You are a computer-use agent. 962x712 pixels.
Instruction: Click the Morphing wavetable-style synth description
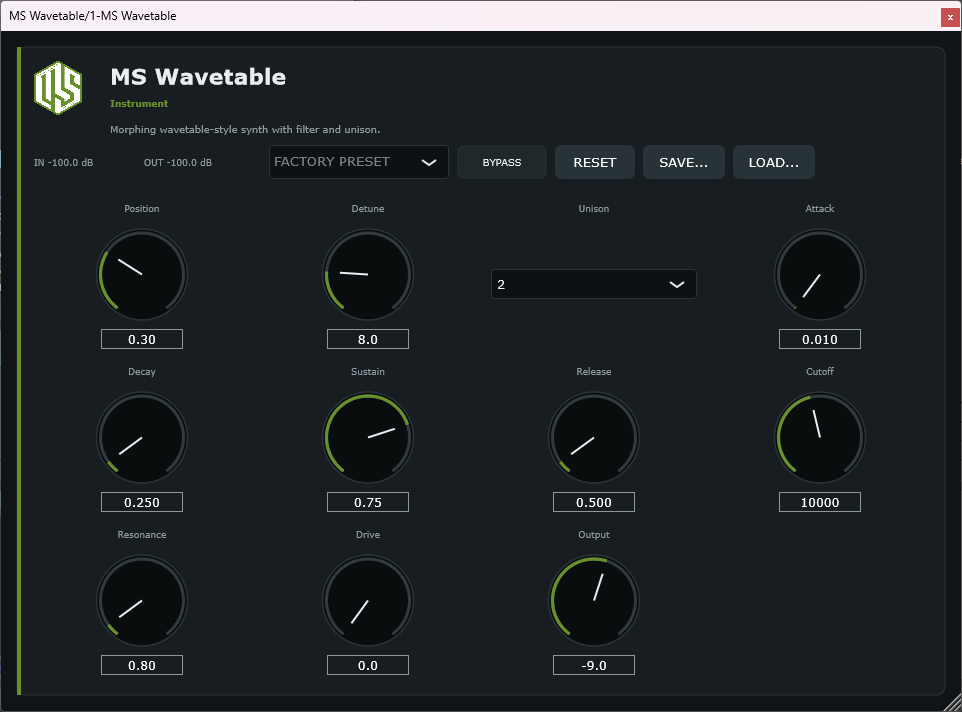[245, 129]
